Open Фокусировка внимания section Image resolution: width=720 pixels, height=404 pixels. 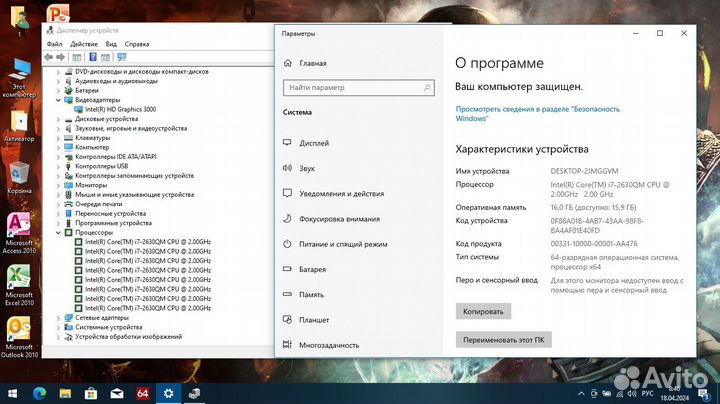click(x=339, y=219)
